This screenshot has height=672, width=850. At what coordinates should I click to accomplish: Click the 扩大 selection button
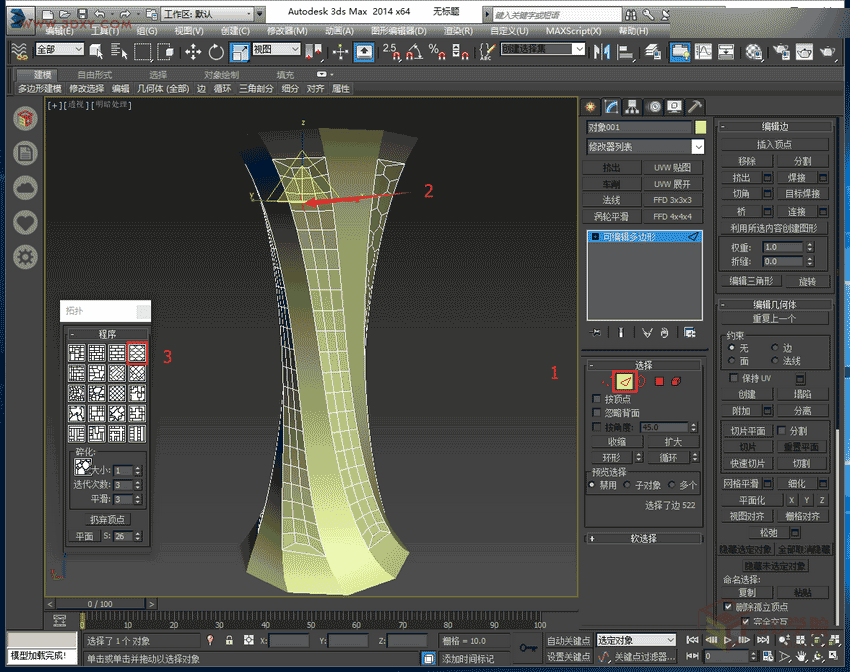pos(673,441)
